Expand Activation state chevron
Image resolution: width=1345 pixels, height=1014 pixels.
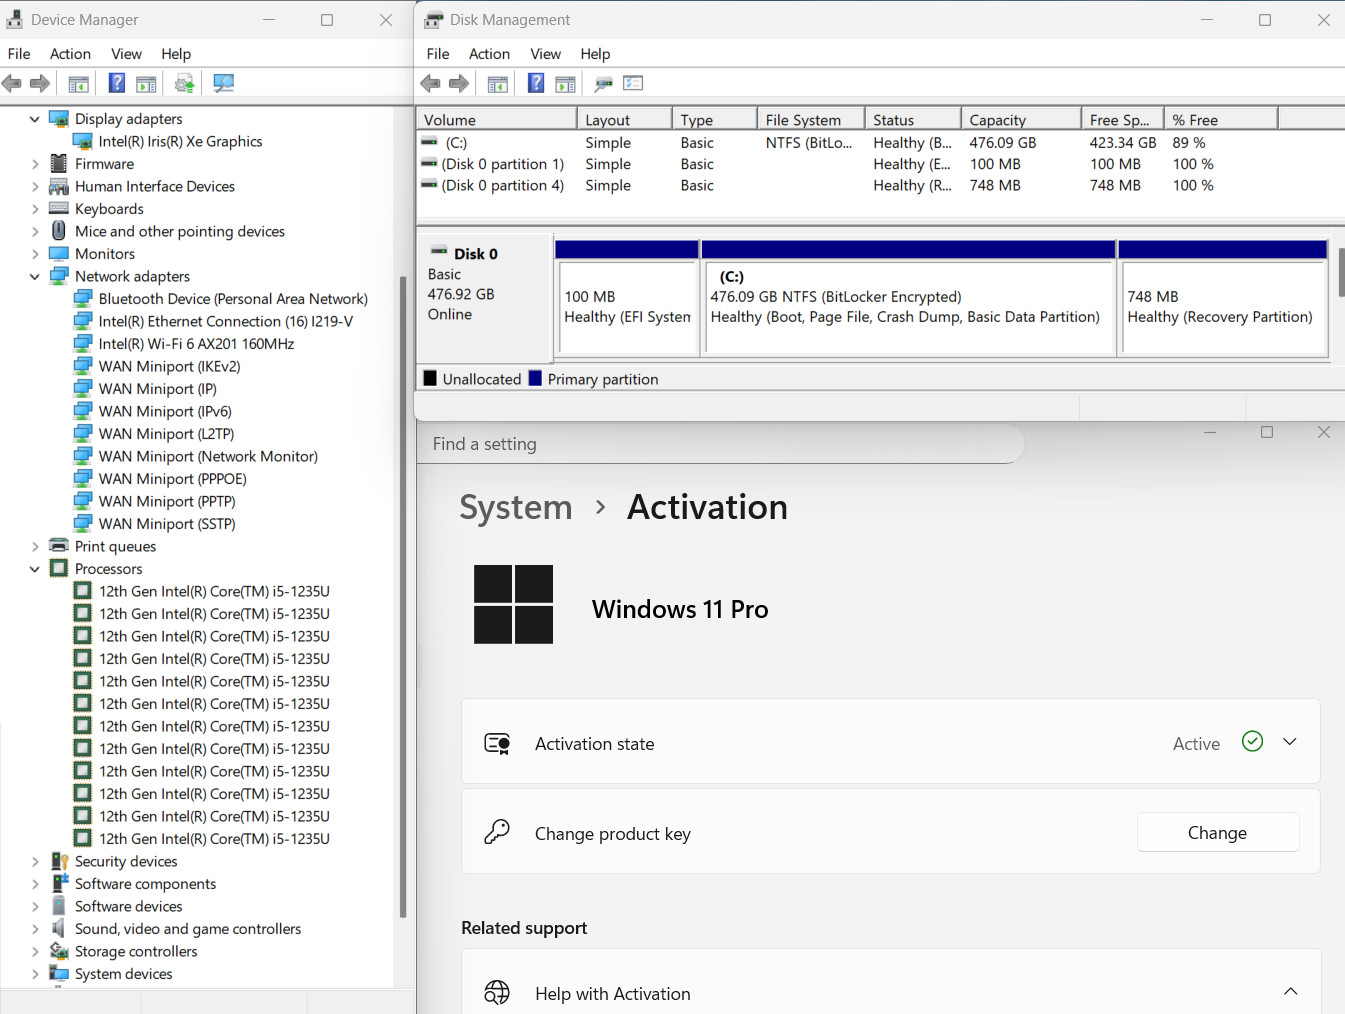(x=1290, y=742)
